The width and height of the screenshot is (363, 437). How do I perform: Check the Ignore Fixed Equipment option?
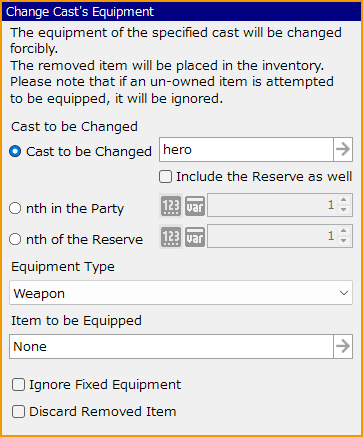18,385
